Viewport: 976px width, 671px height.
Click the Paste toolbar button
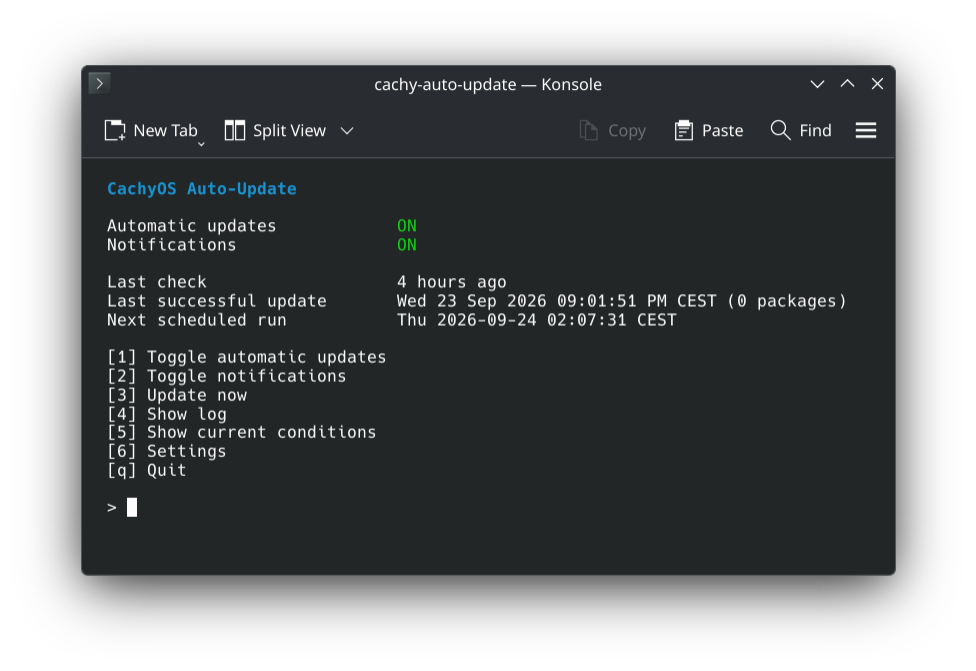(709, 131)
